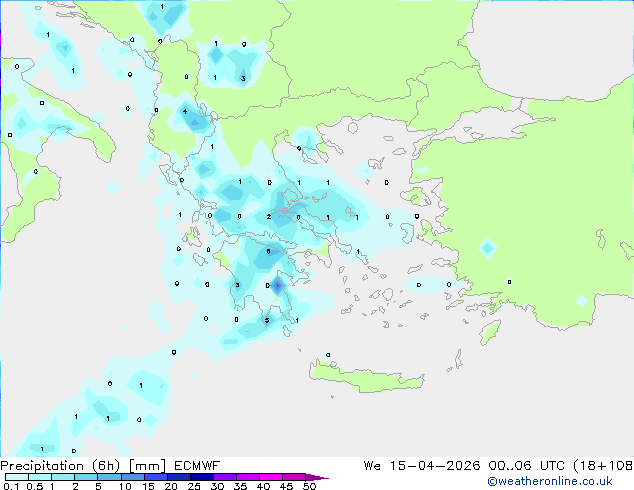Click the legend label '50'
Viewport: 634px width, 490px height.
pyautogui.click(x=309, y=486)
